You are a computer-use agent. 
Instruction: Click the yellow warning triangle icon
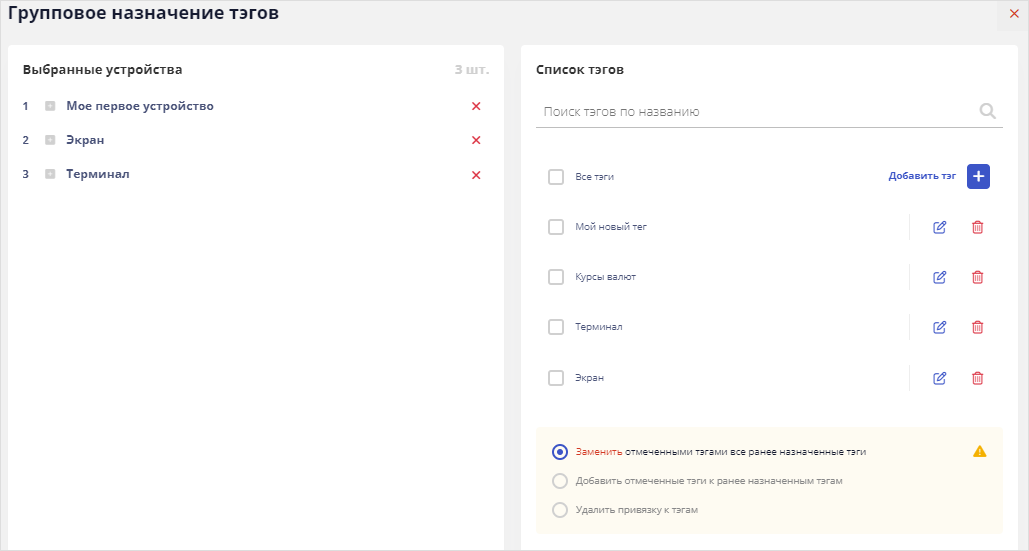[980, 451]
